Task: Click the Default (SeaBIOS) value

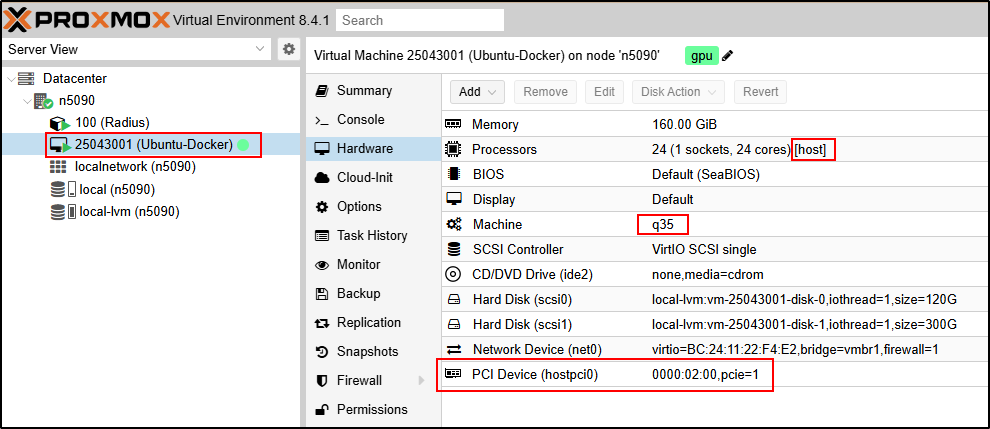Action: [706, 174]
